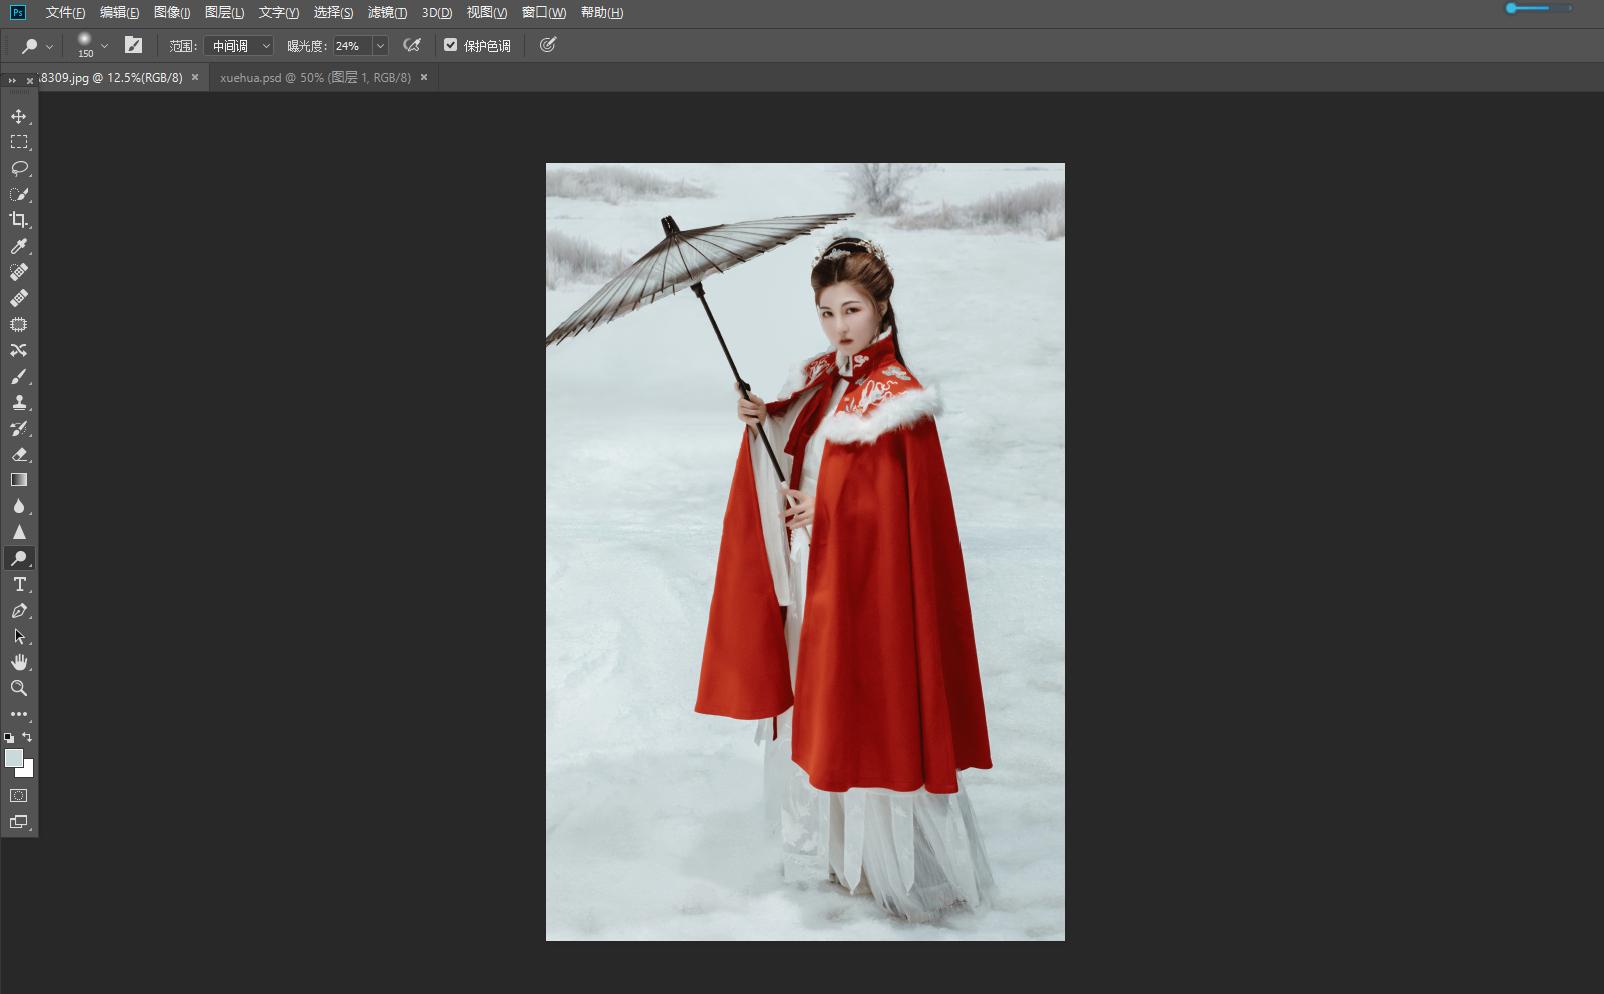Activate the Clone Stamp tool
The image size is (1604, 994).
click(x=19, y=402)
